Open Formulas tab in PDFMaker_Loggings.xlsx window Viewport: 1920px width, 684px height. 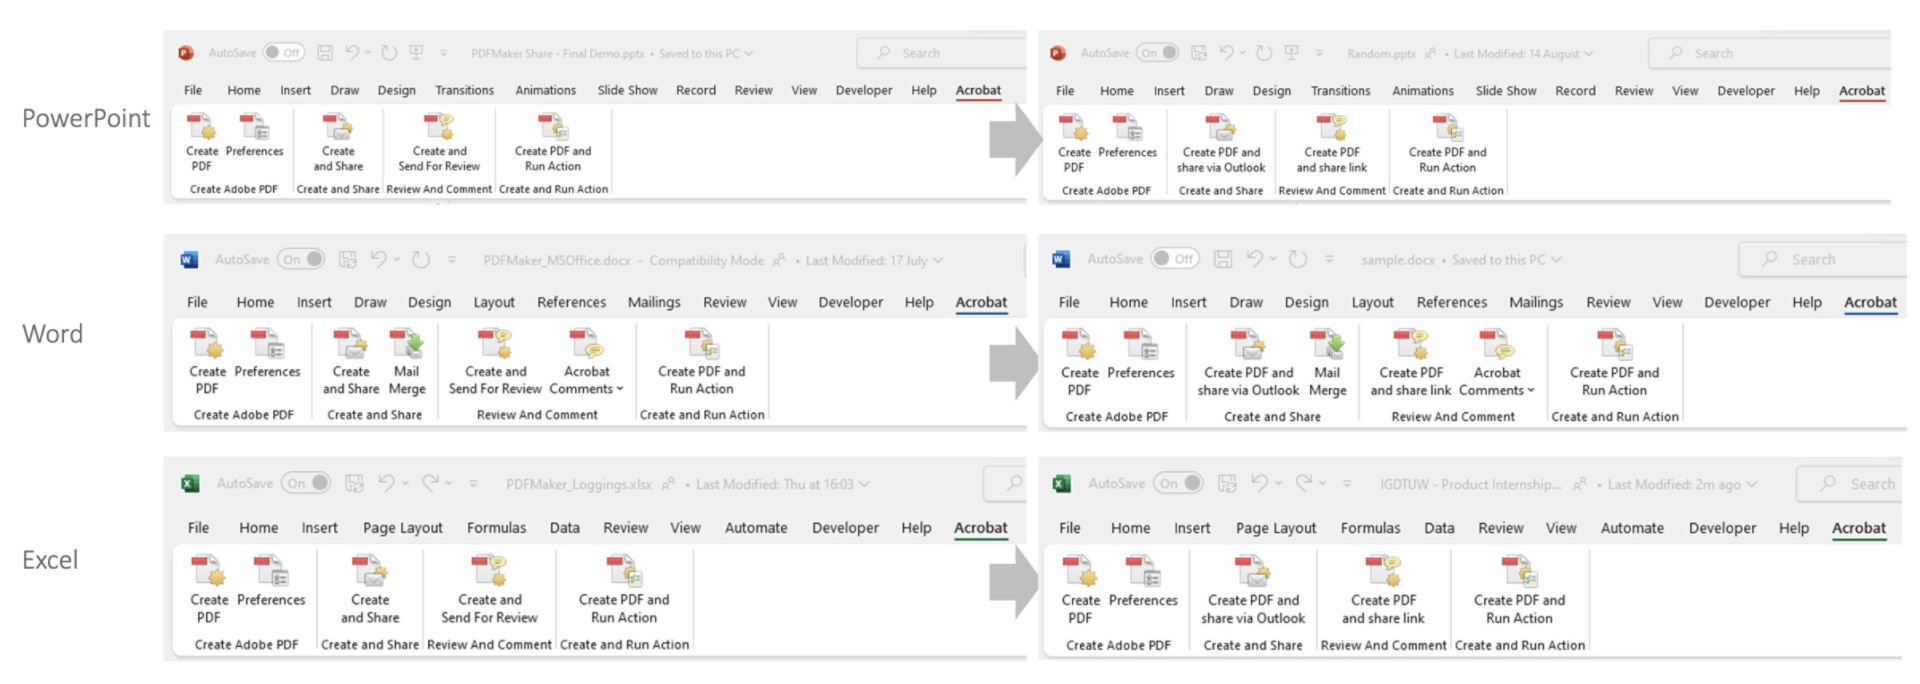(x=496, y=528)
